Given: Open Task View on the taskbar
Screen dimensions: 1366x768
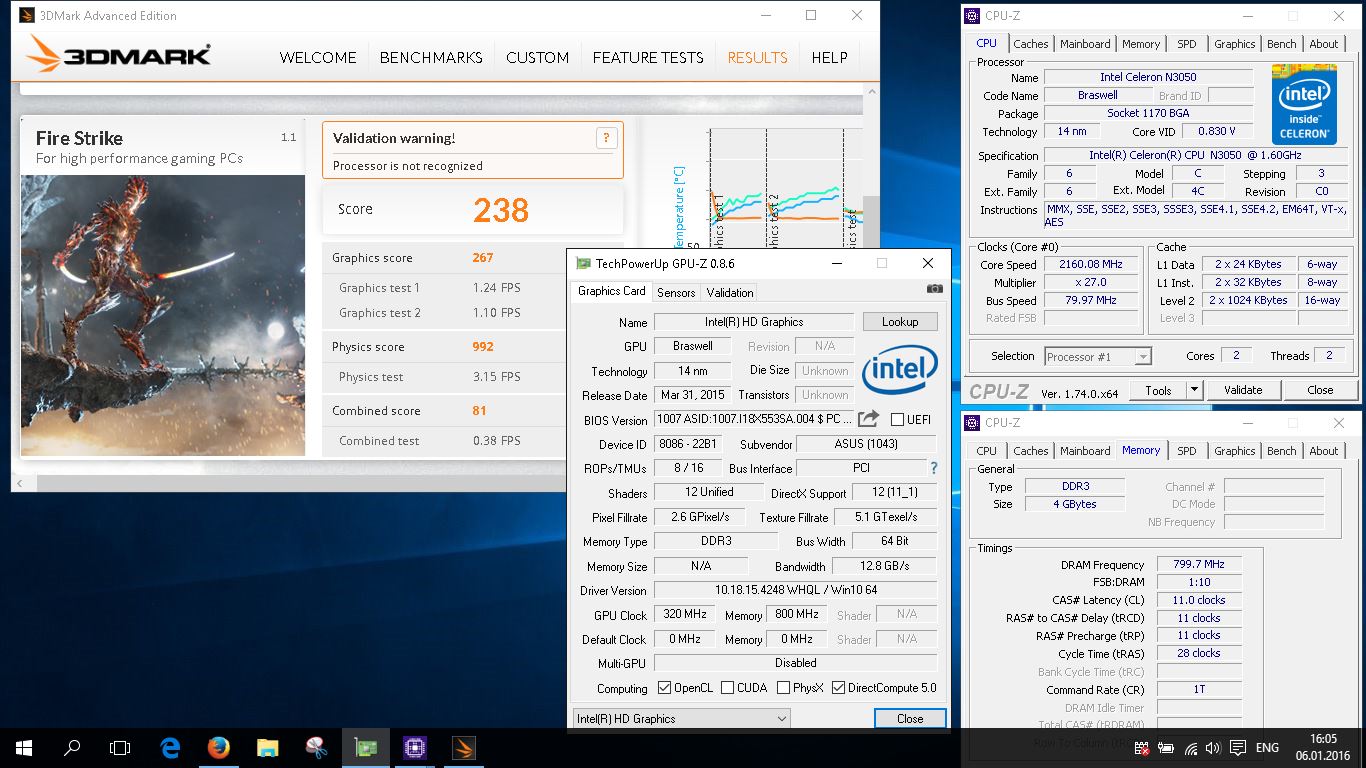Looking at the screenshot, I should (x=120, y=747).
